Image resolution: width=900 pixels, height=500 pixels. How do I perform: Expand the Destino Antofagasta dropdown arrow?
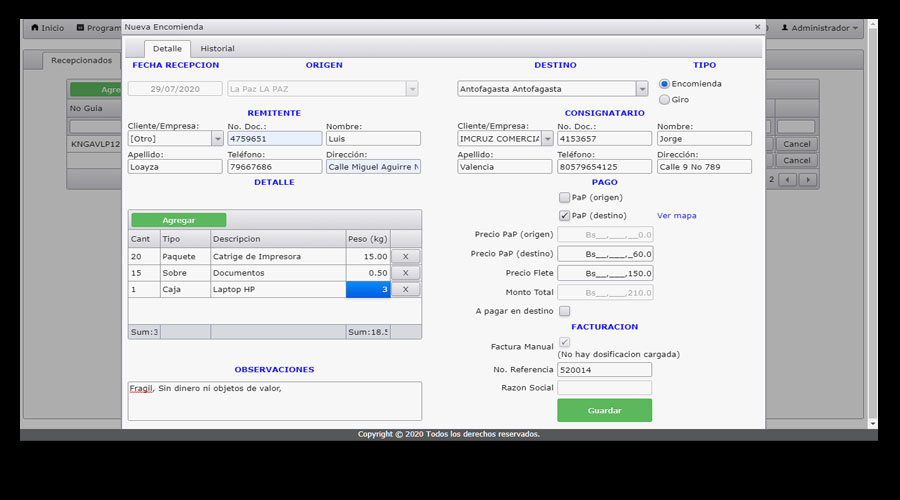coord(642,89)
